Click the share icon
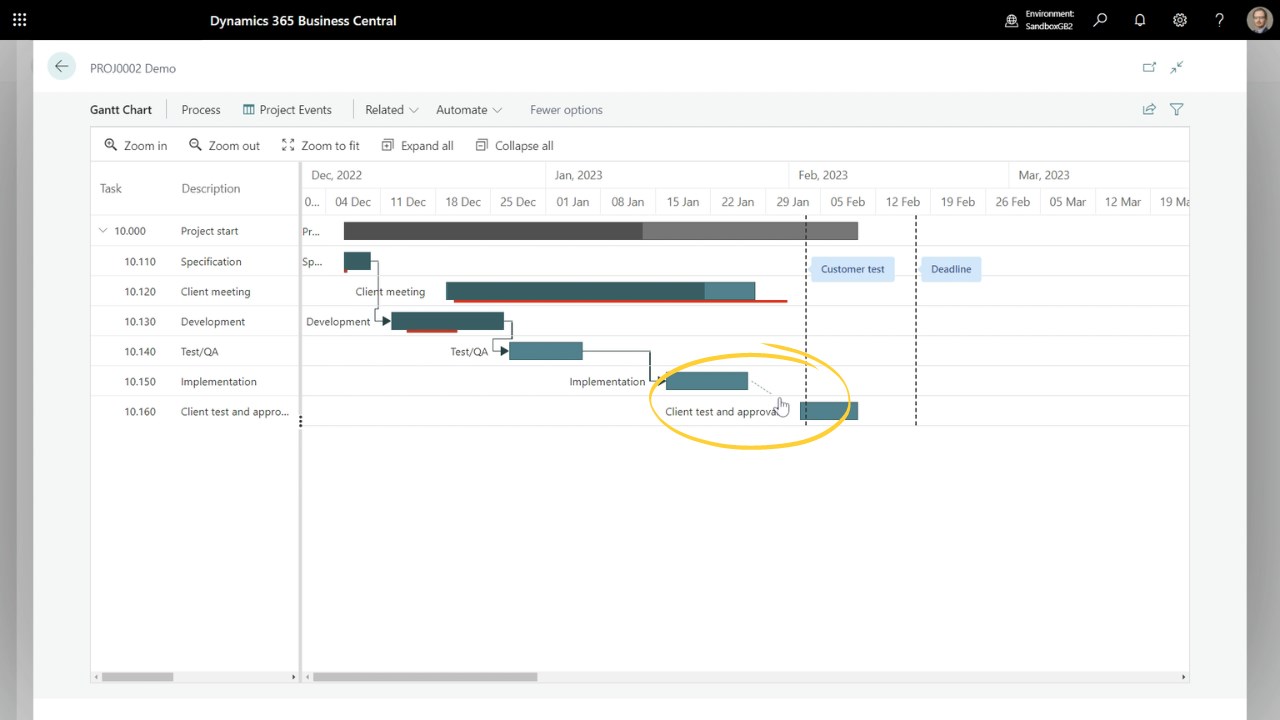1280x720 pixels. click(1149, 110)
